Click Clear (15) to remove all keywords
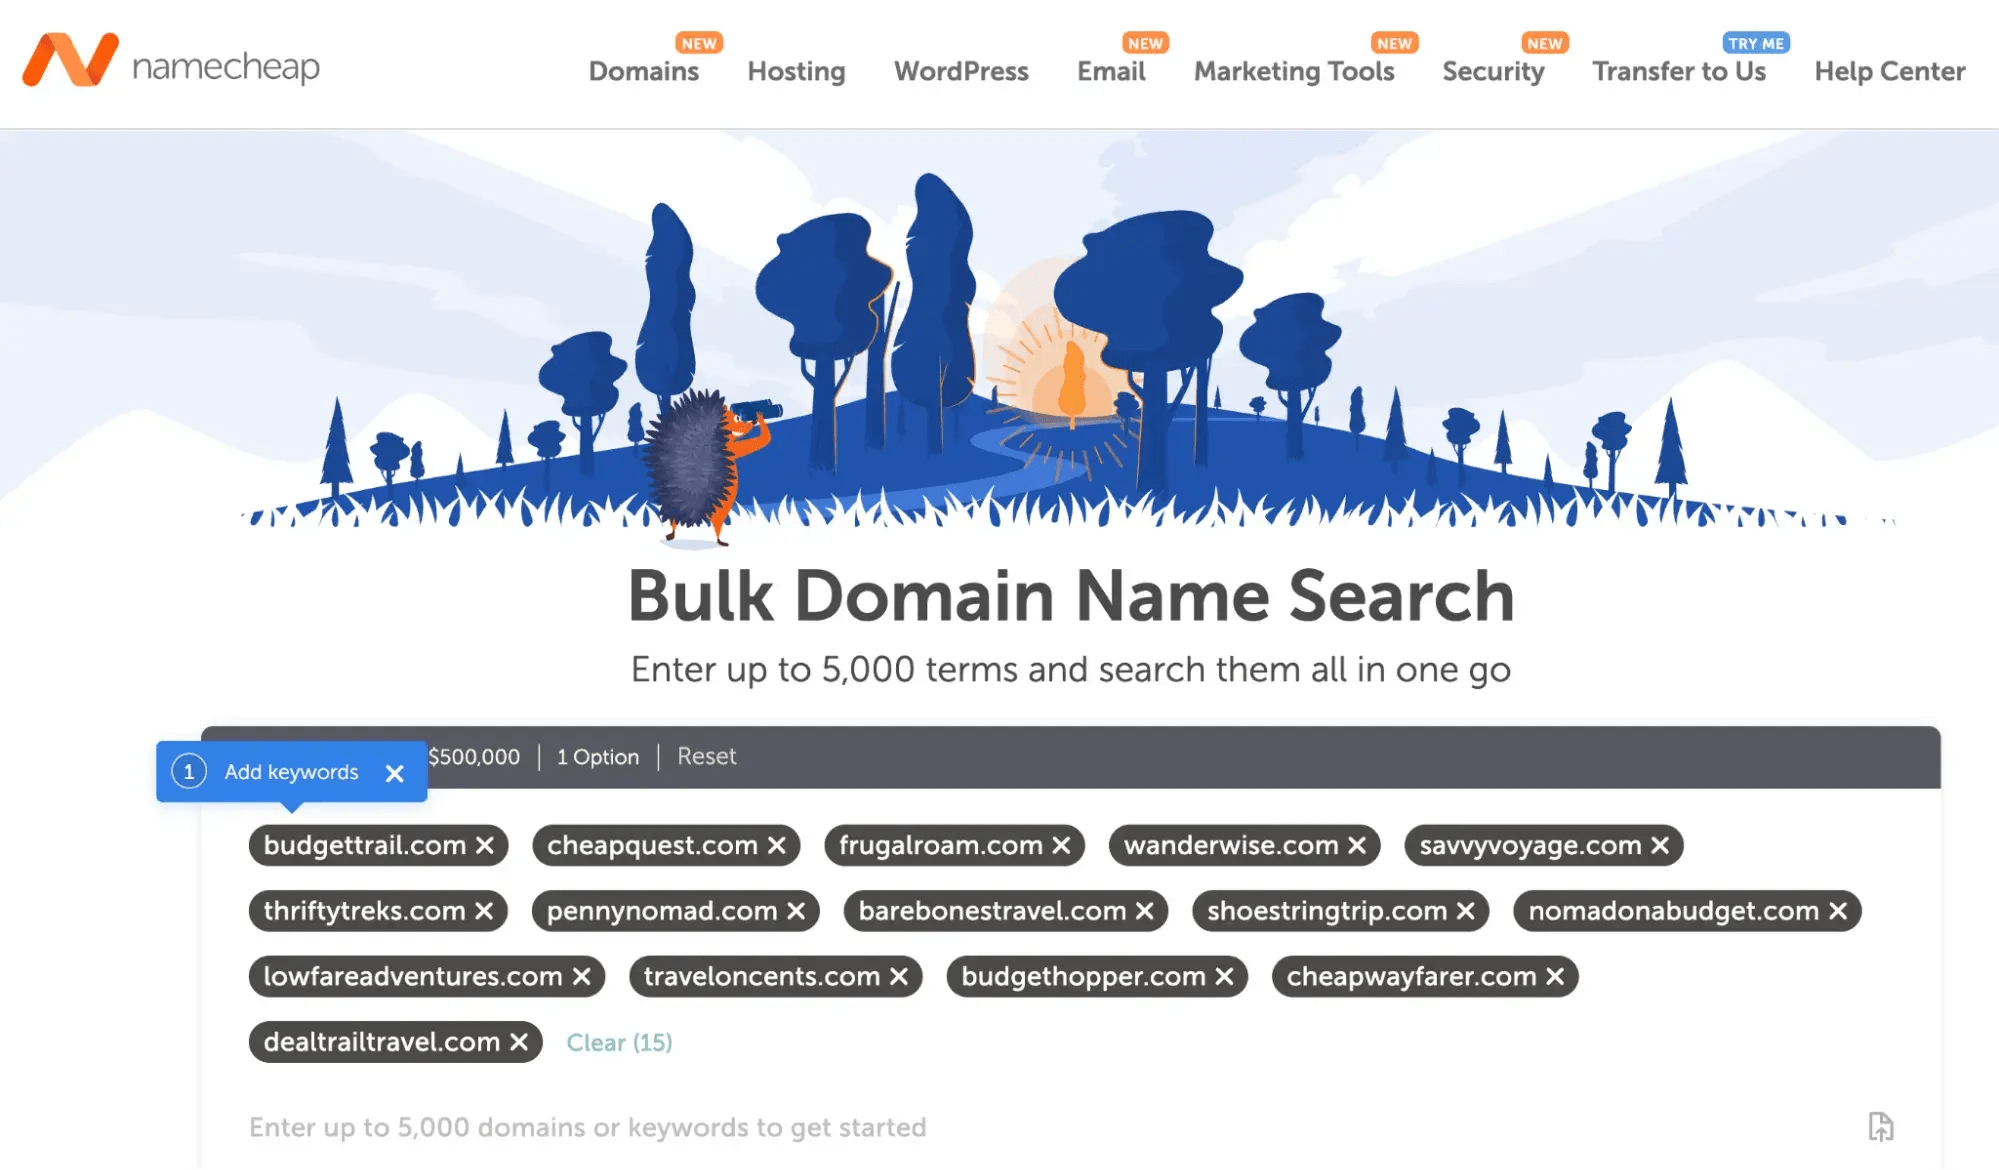The image size is (1999, 1170). (x=619, y=1042)
